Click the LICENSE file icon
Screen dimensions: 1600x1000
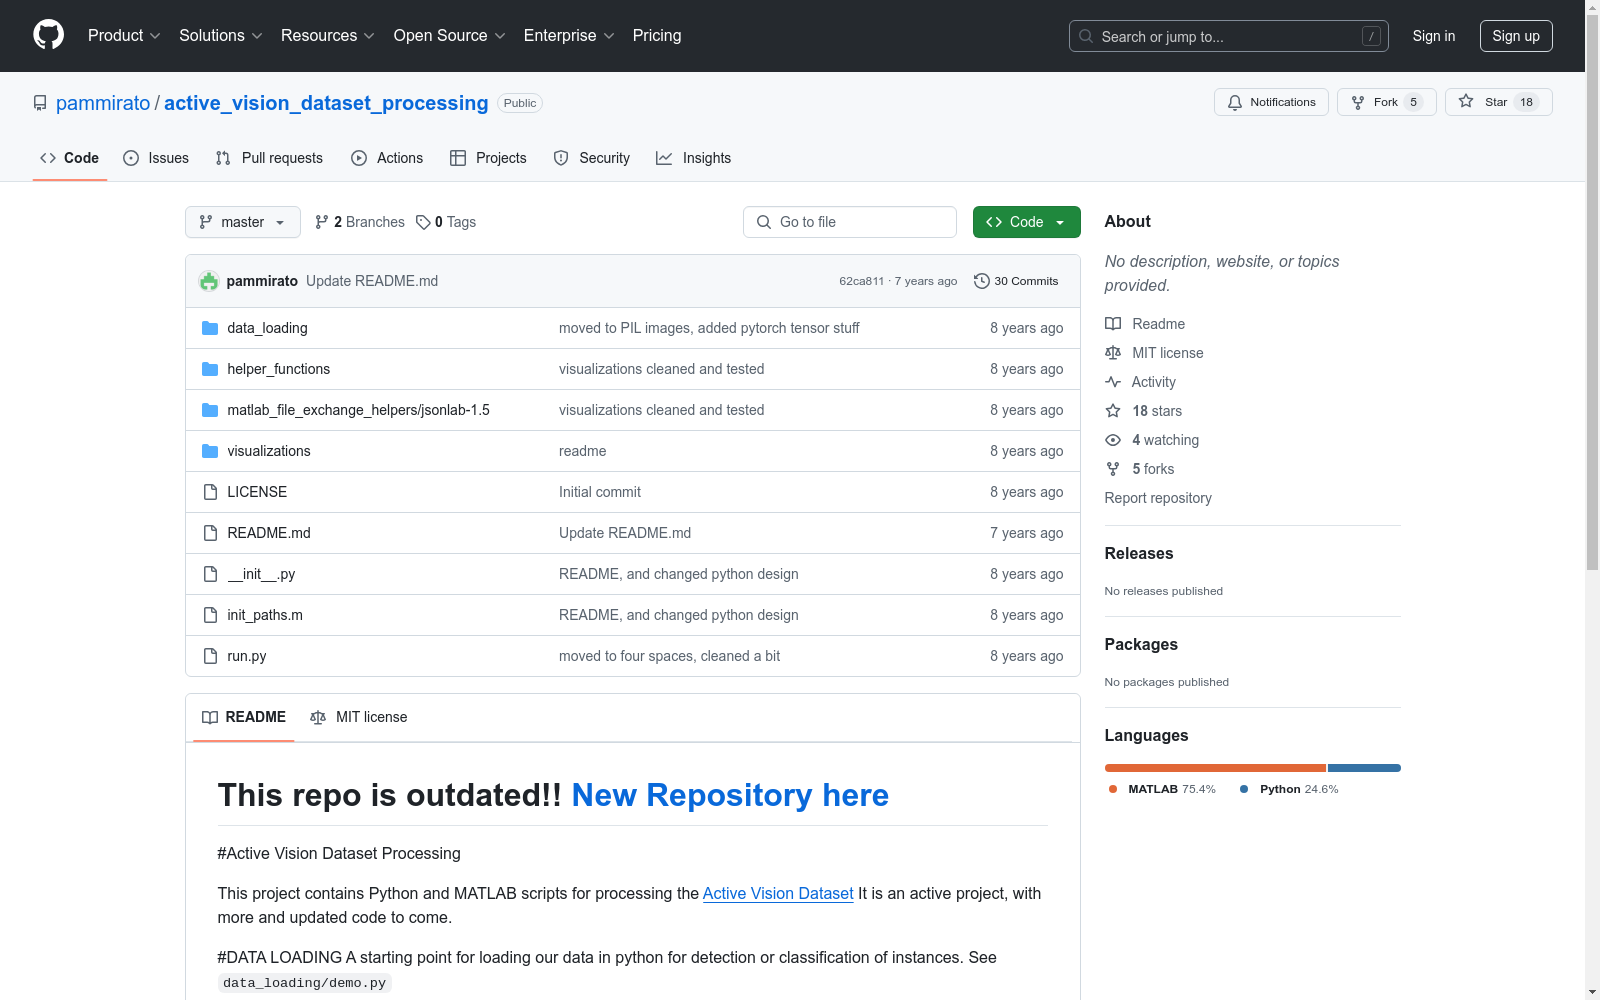coord(210,492)
